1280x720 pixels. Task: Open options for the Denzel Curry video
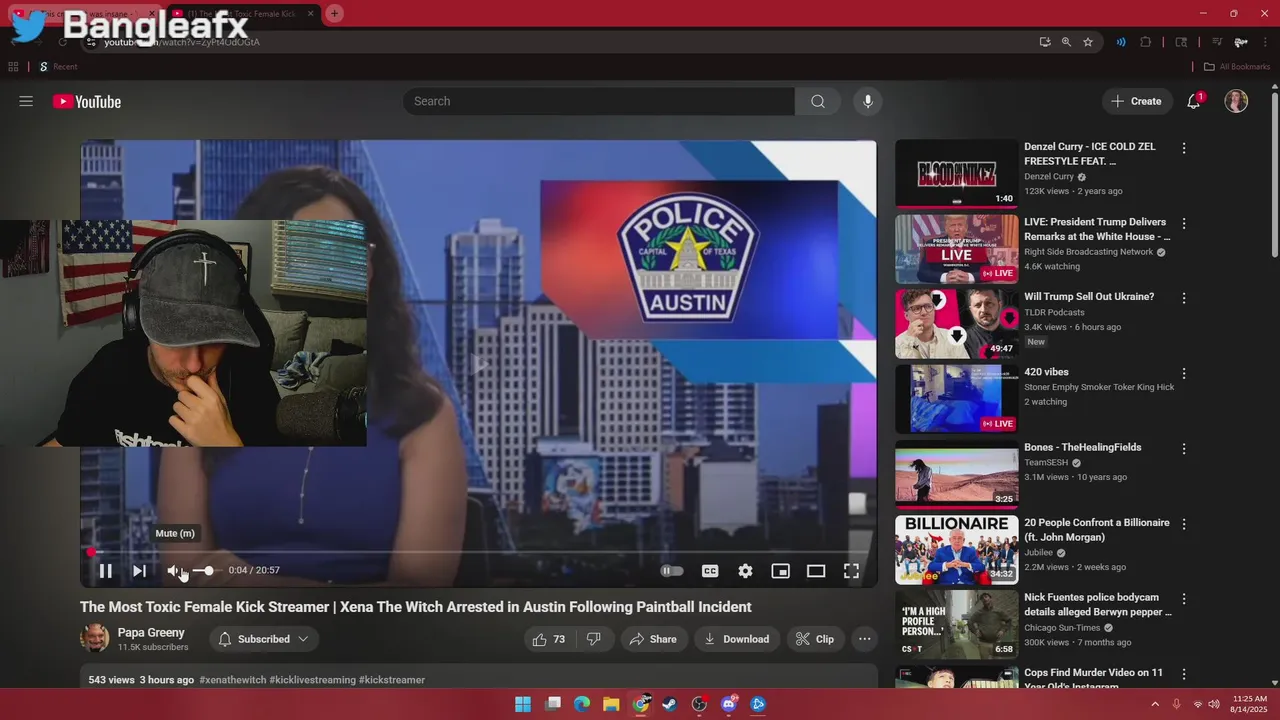pos(1184,148)
